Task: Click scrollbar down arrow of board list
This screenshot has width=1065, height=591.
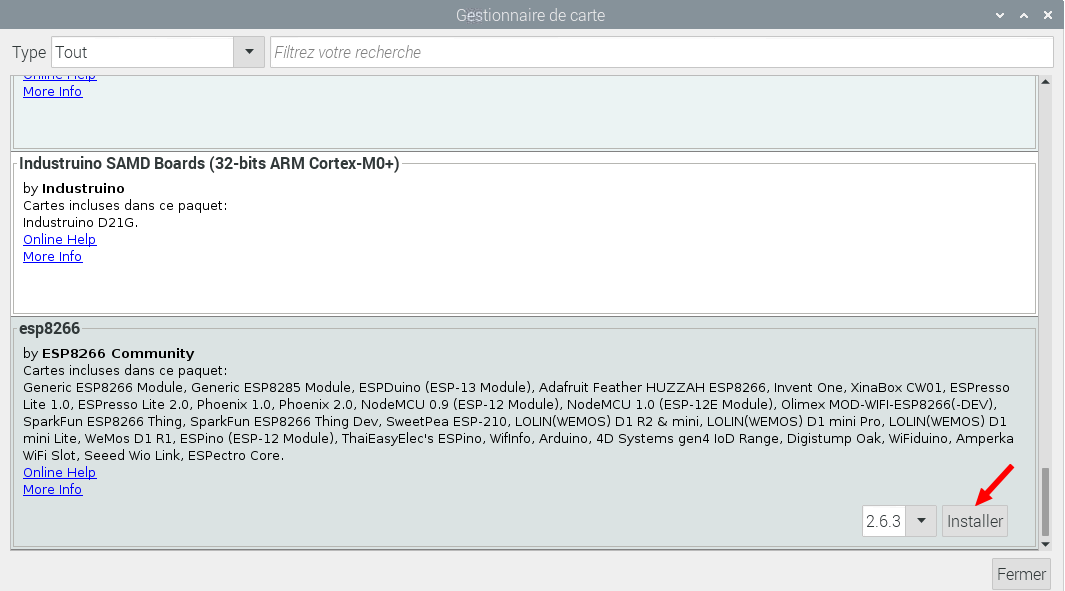Action: 1045,544
